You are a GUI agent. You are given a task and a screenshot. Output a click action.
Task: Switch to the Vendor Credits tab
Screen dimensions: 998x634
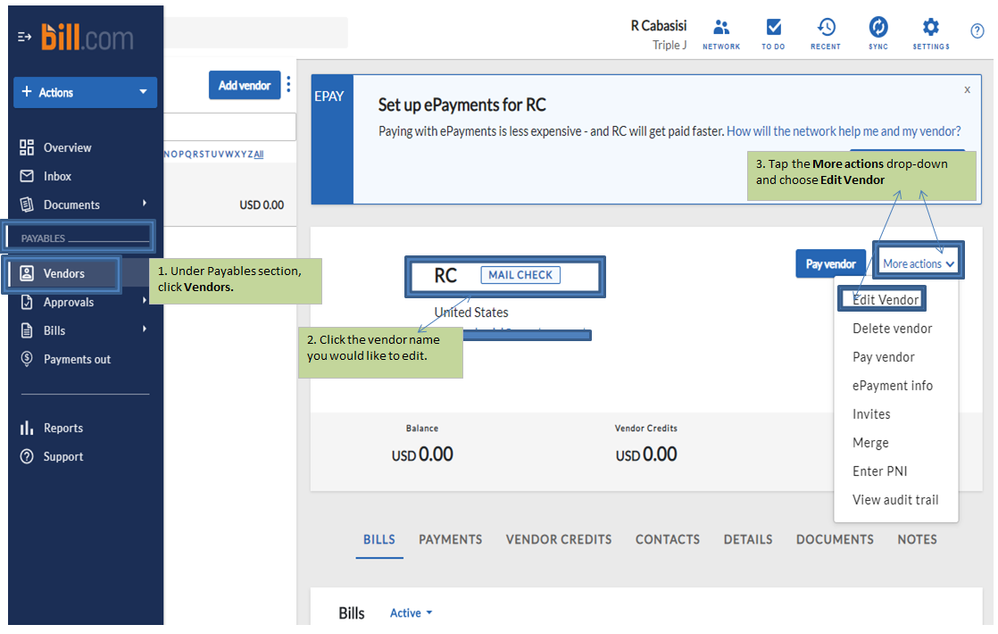point(559,539)
